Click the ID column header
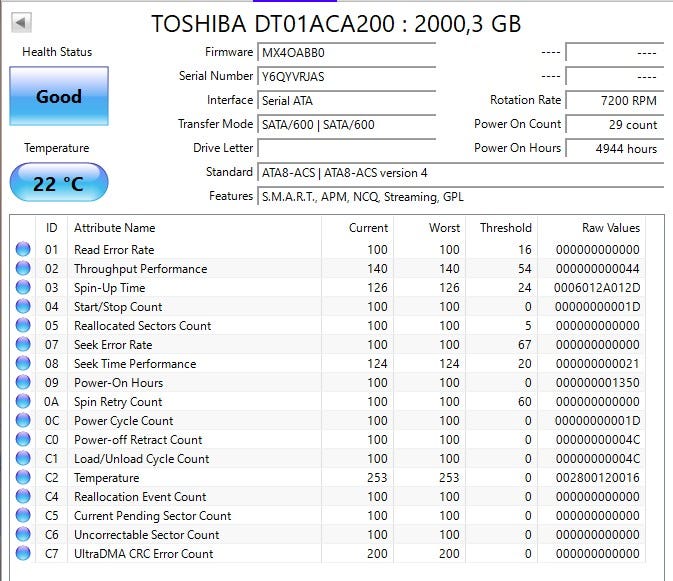 (x=52, y=227)
